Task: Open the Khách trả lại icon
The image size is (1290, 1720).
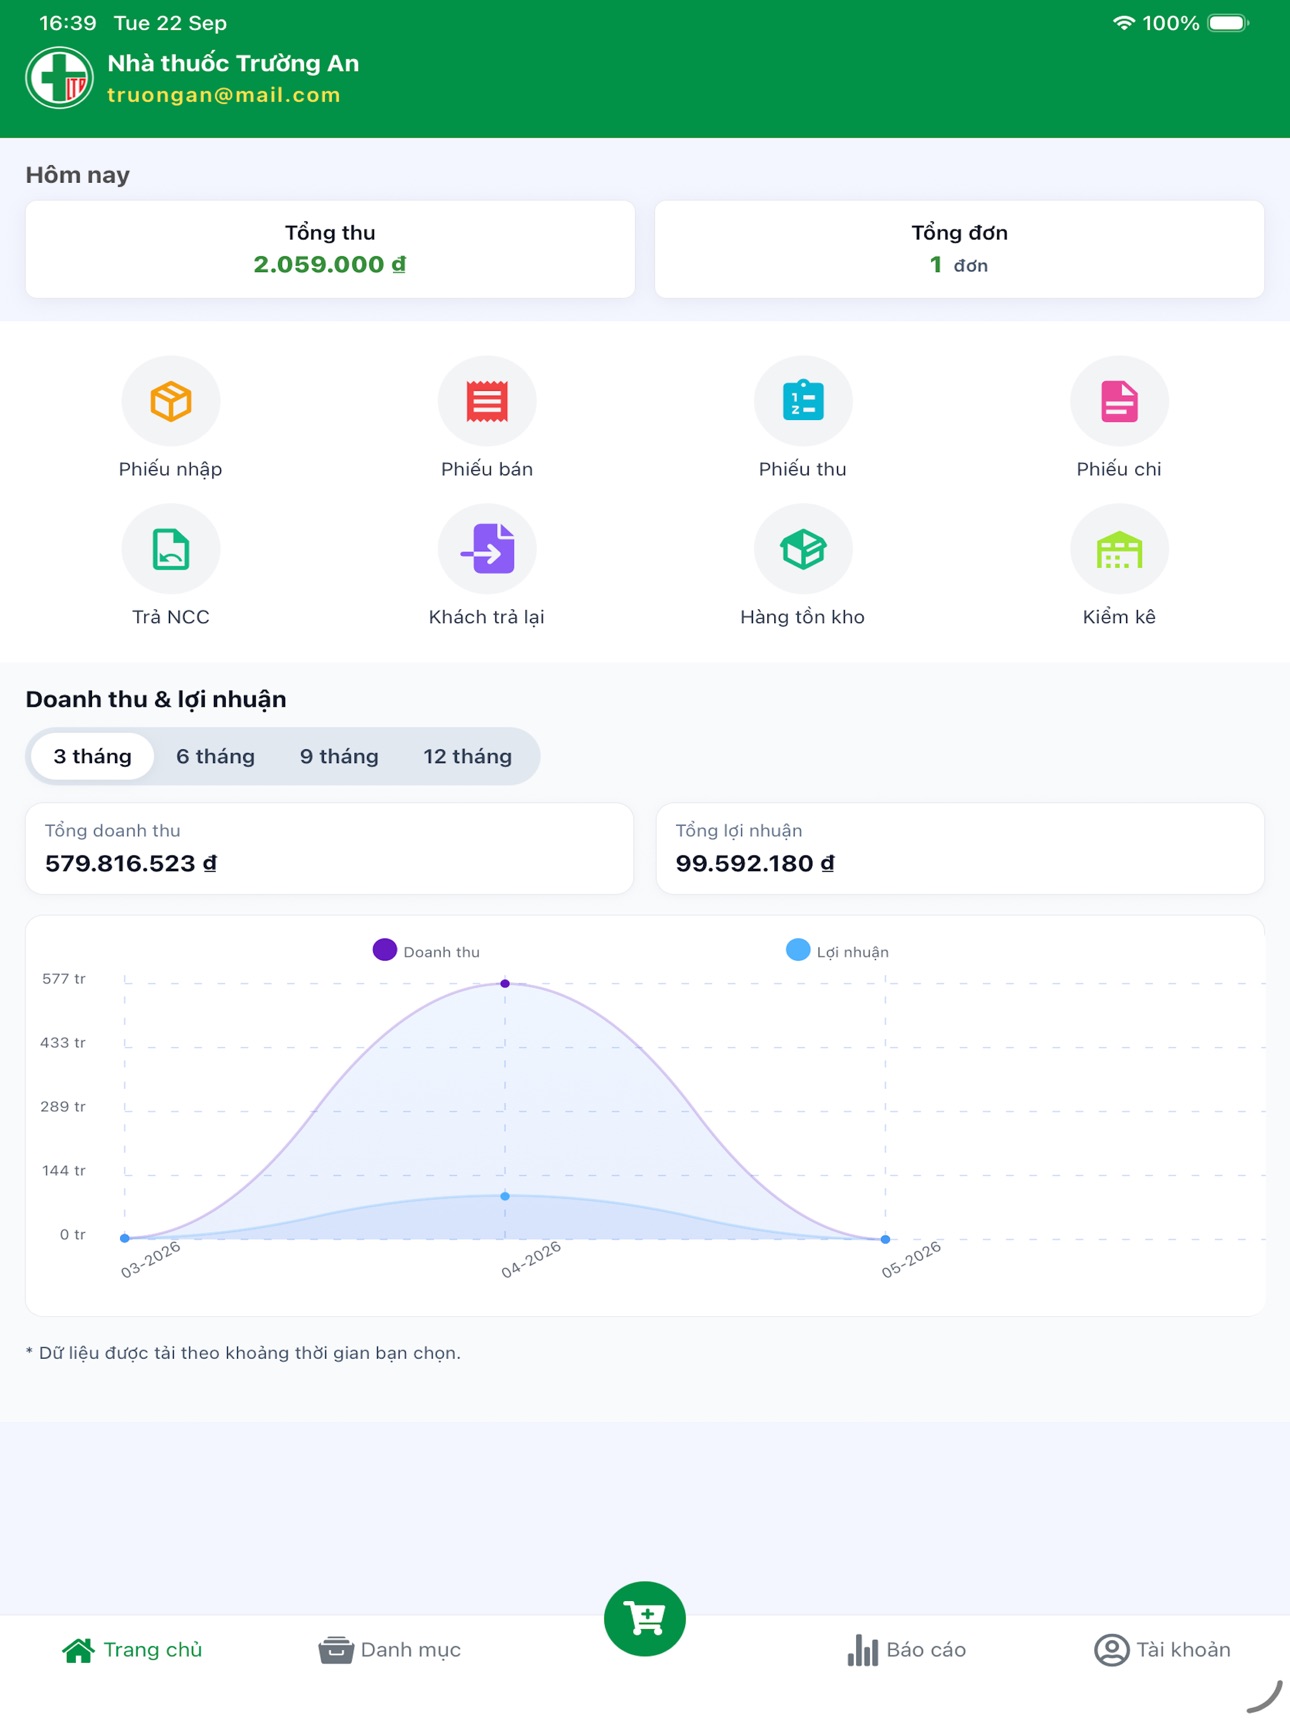Action: [487, 549]
